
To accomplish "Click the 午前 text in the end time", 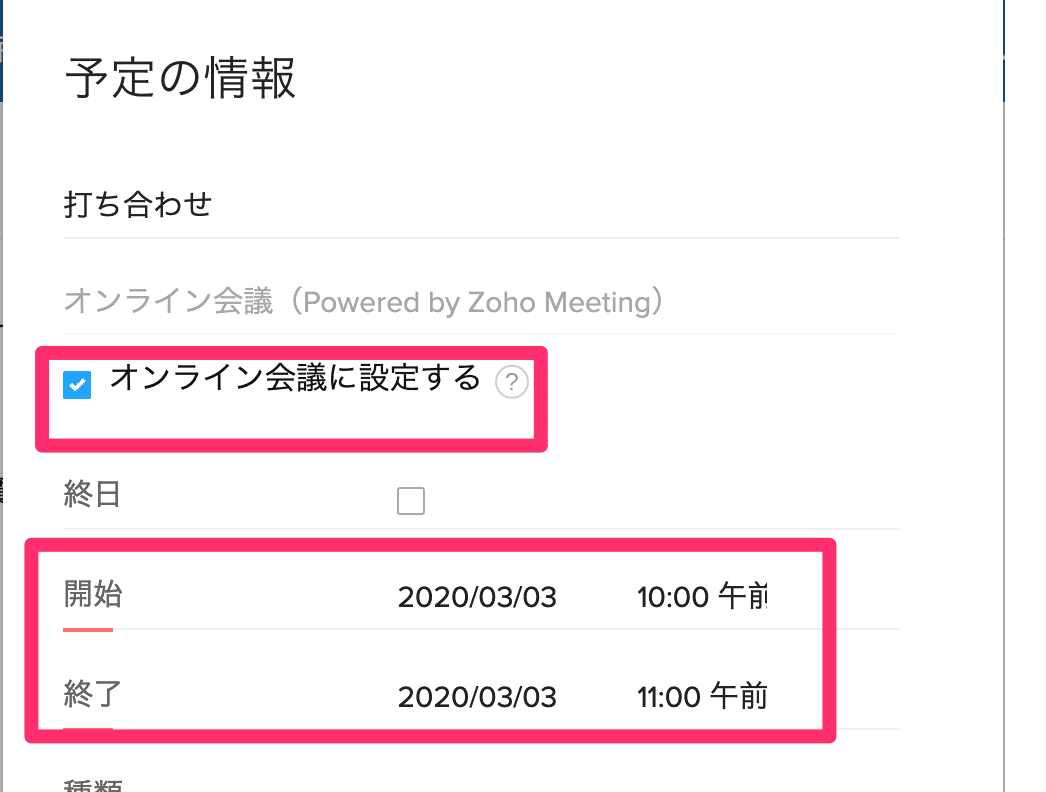I will [738, 696].
